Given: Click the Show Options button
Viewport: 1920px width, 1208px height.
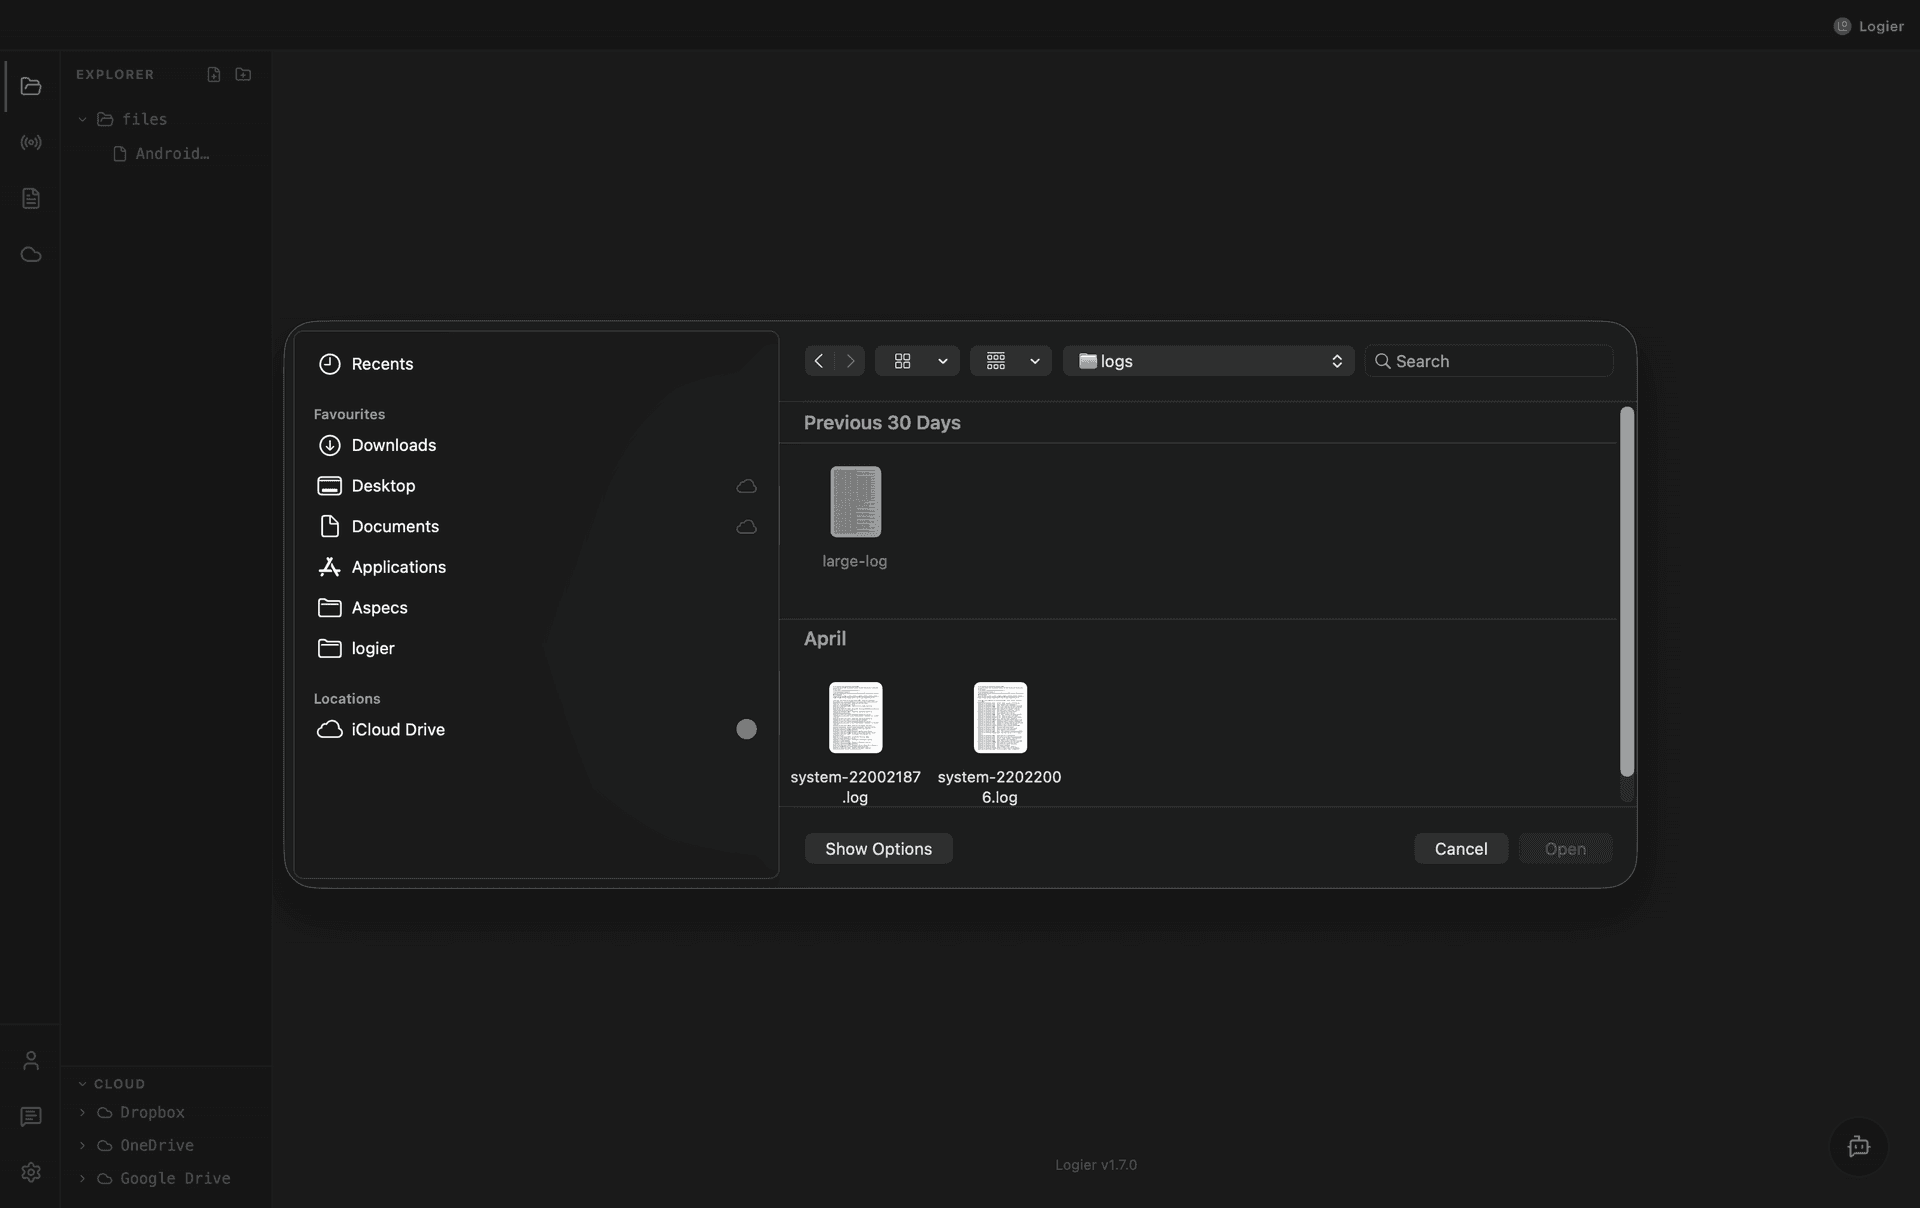Looking at the screenshot, I should coord(878,848).
